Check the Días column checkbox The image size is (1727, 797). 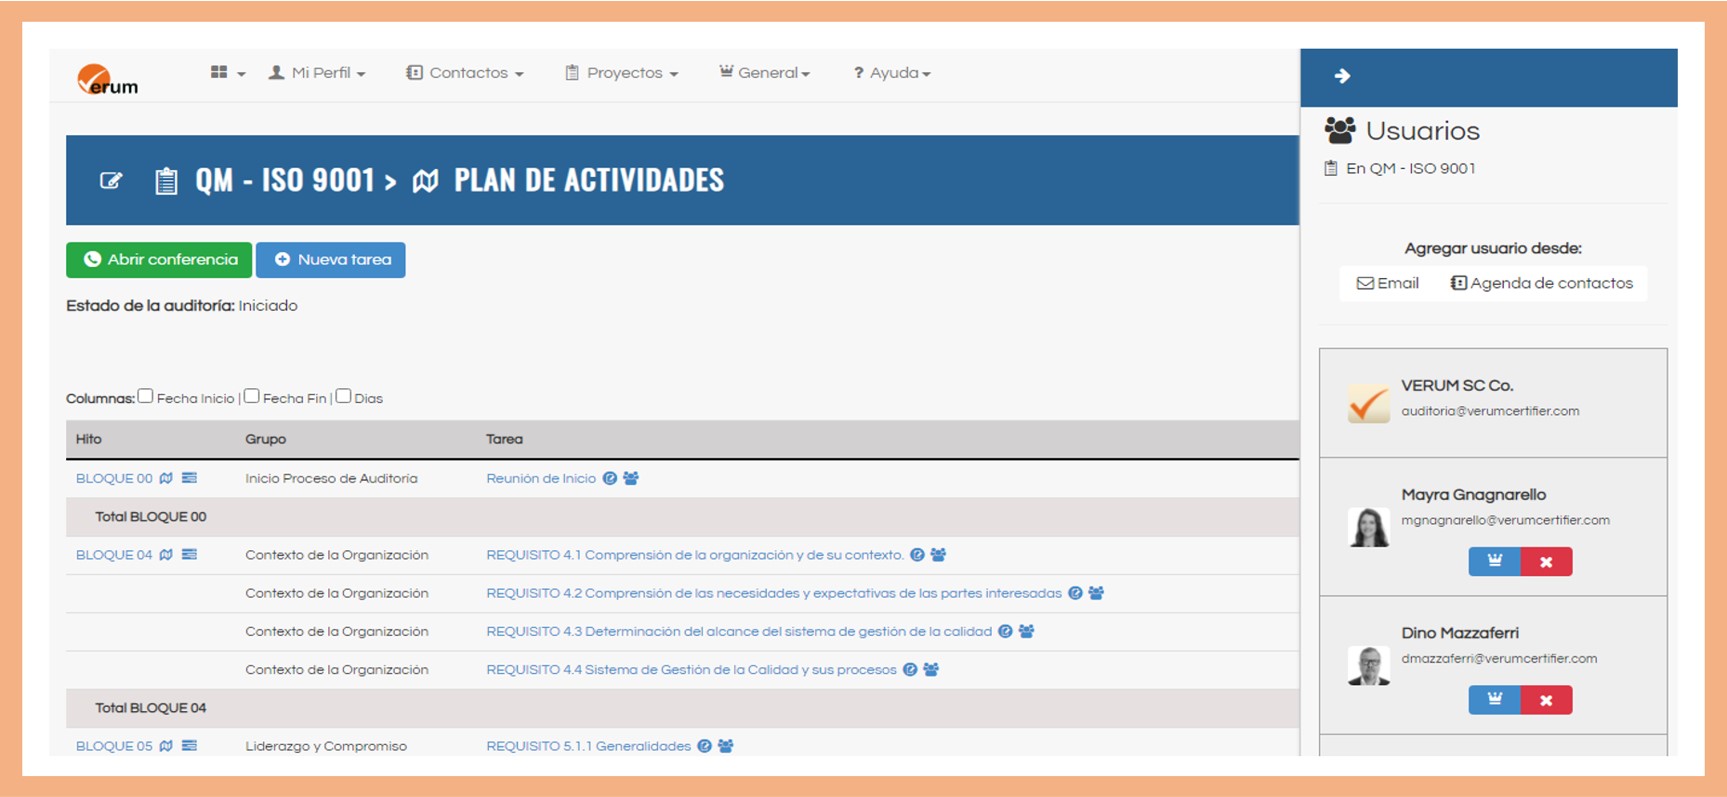344,396
